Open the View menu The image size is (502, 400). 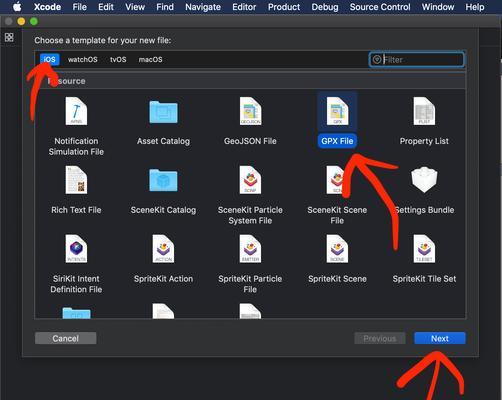pyautogui.click(x=135, y=7)
